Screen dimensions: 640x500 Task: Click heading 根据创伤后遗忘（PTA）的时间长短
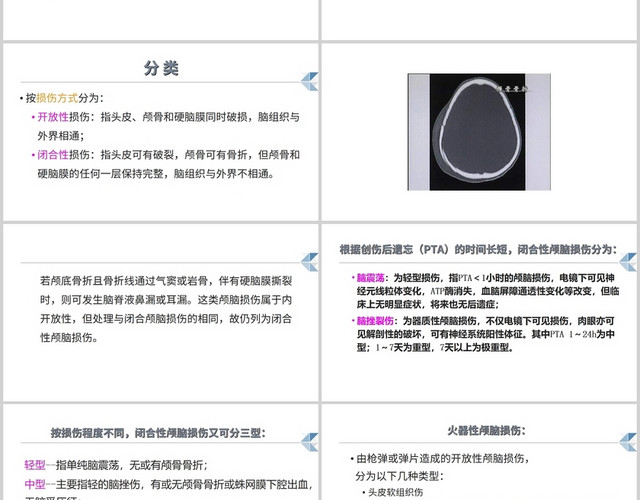tap(478, 249)
